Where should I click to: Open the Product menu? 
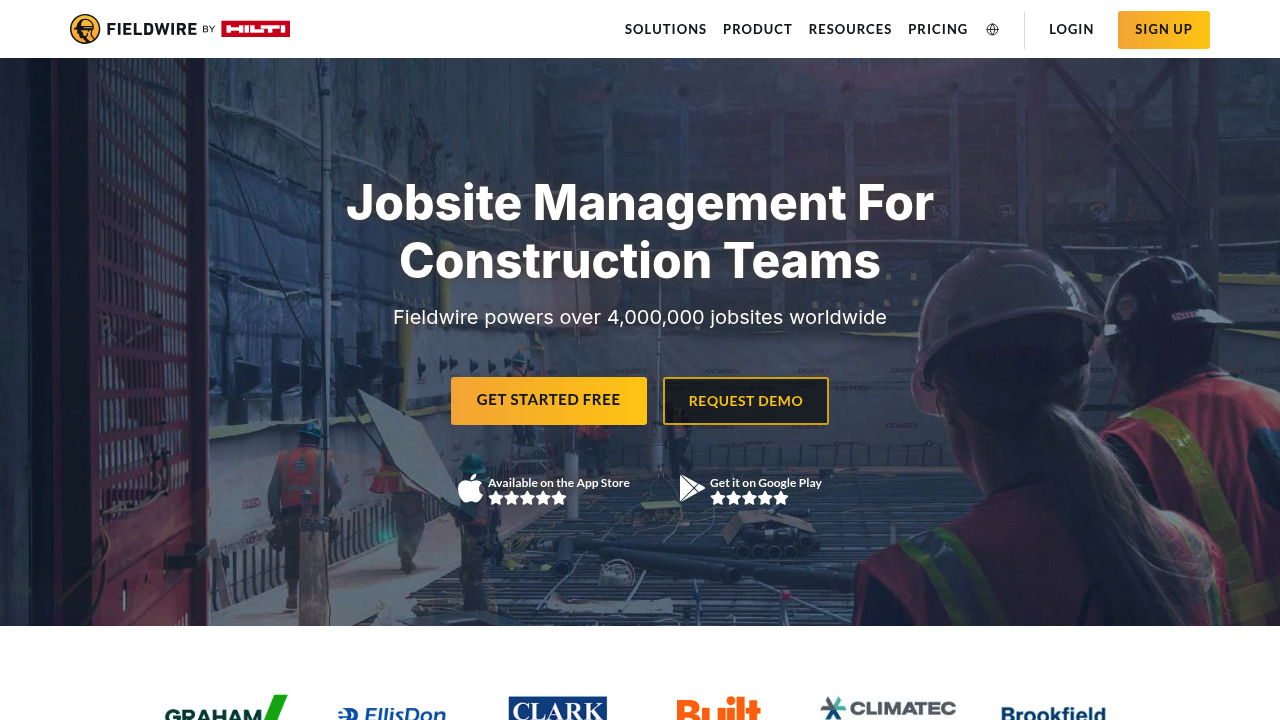pos(757,29)
